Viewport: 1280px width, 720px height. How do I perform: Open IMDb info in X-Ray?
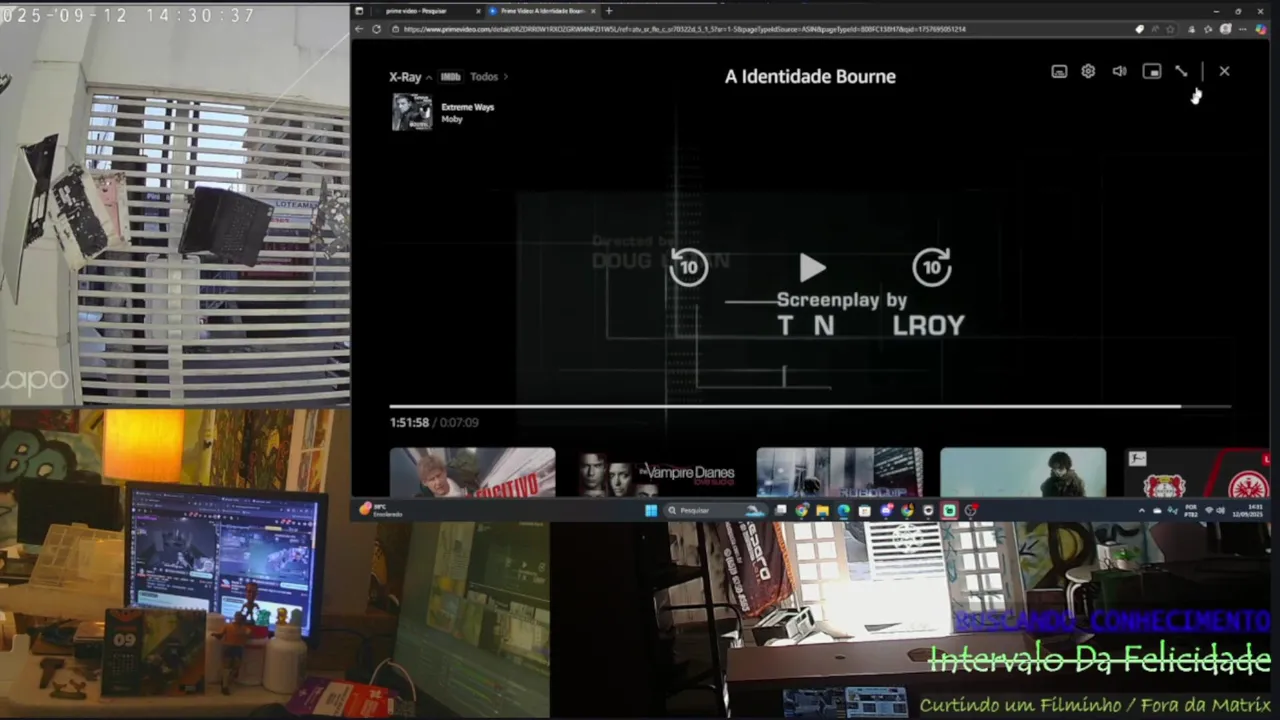coord(450,77)
